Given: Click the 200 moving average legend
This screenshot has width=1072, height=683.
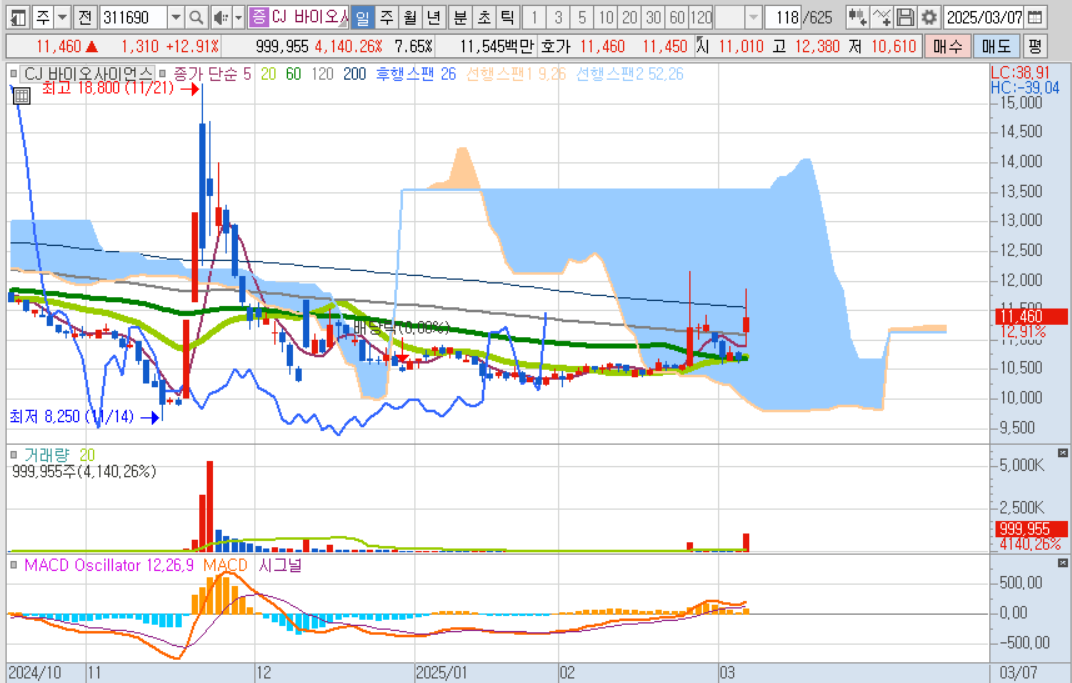Looking at the screenshot, I should pos(354,74).
